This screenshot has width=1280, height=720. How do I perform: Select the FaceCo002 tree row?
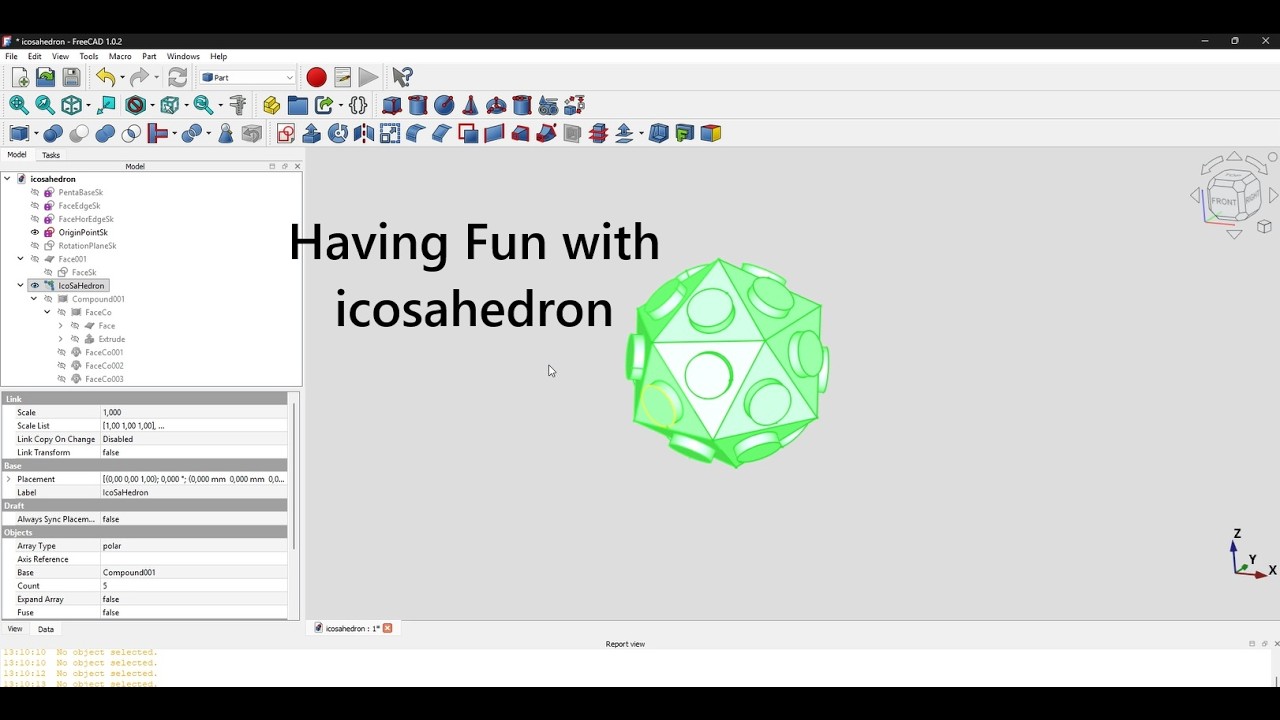tap(104, 366)
